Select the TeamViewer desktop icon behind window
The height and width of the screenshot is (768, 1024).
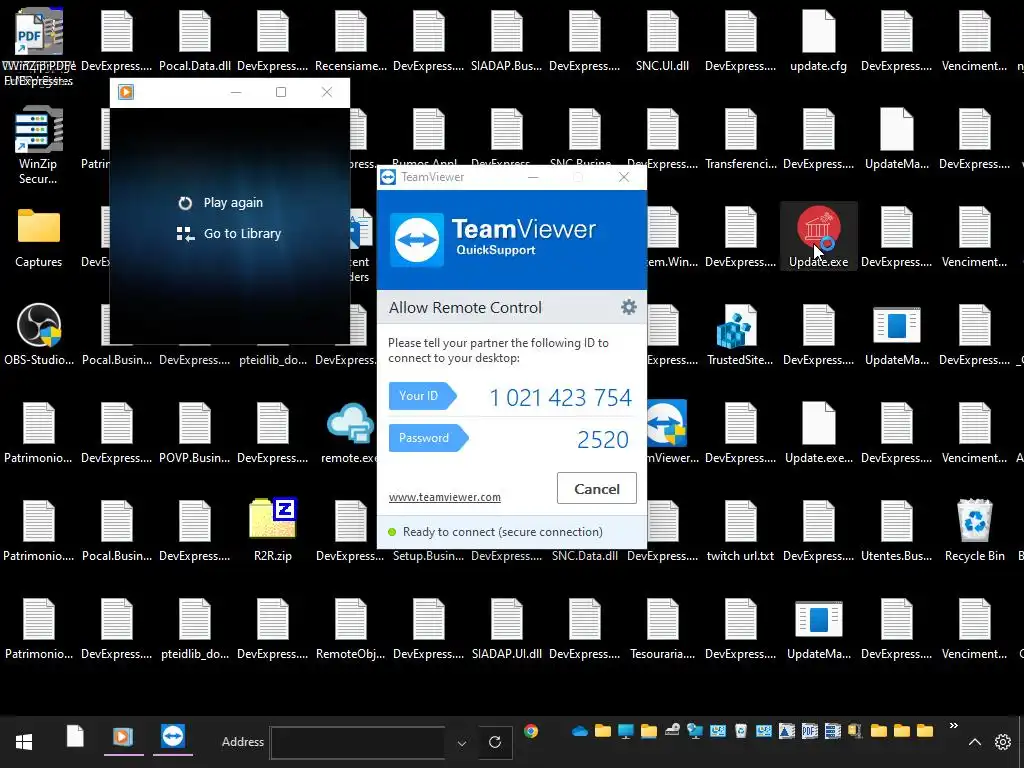(x=667, y=432)
